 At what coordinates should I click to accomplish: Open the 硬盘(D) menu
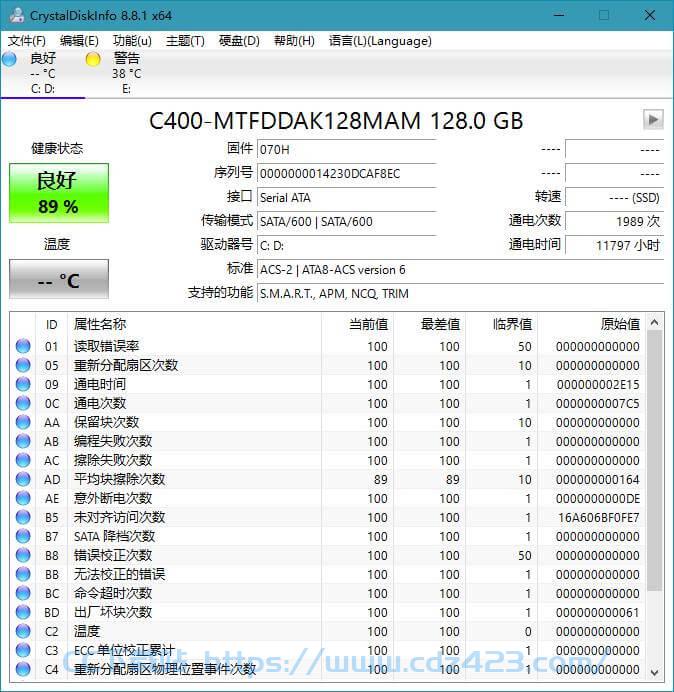[x=239, y=41]
